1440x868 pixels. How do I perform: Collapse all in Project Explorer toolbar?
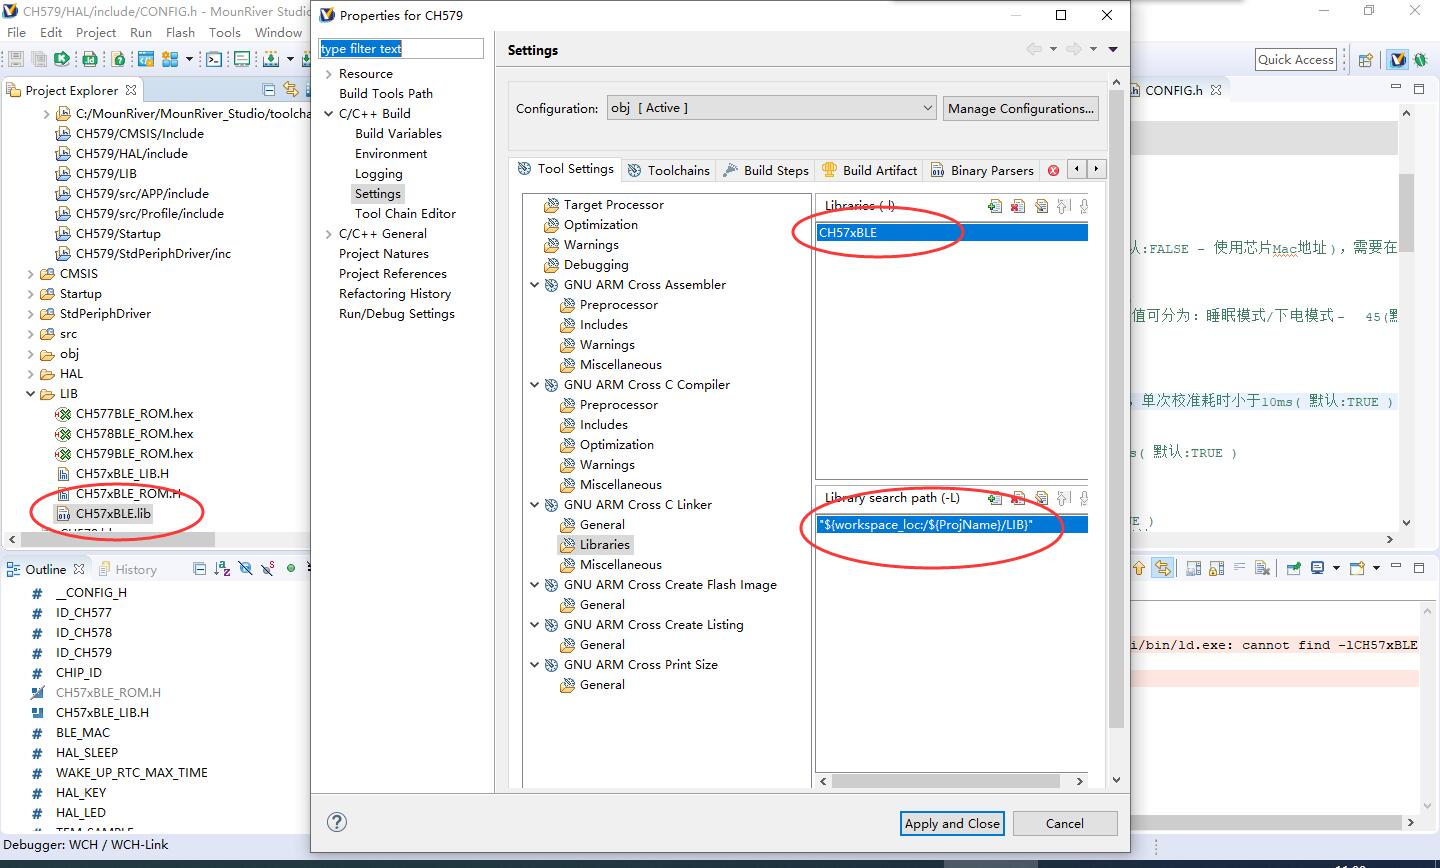[268, 90]
